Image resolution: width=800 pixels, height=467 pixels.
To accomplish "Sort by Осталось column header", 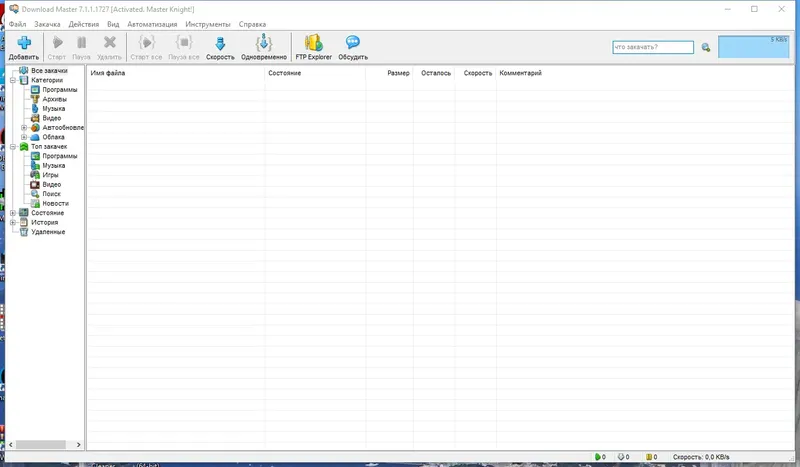I will [x=434, y=73].
